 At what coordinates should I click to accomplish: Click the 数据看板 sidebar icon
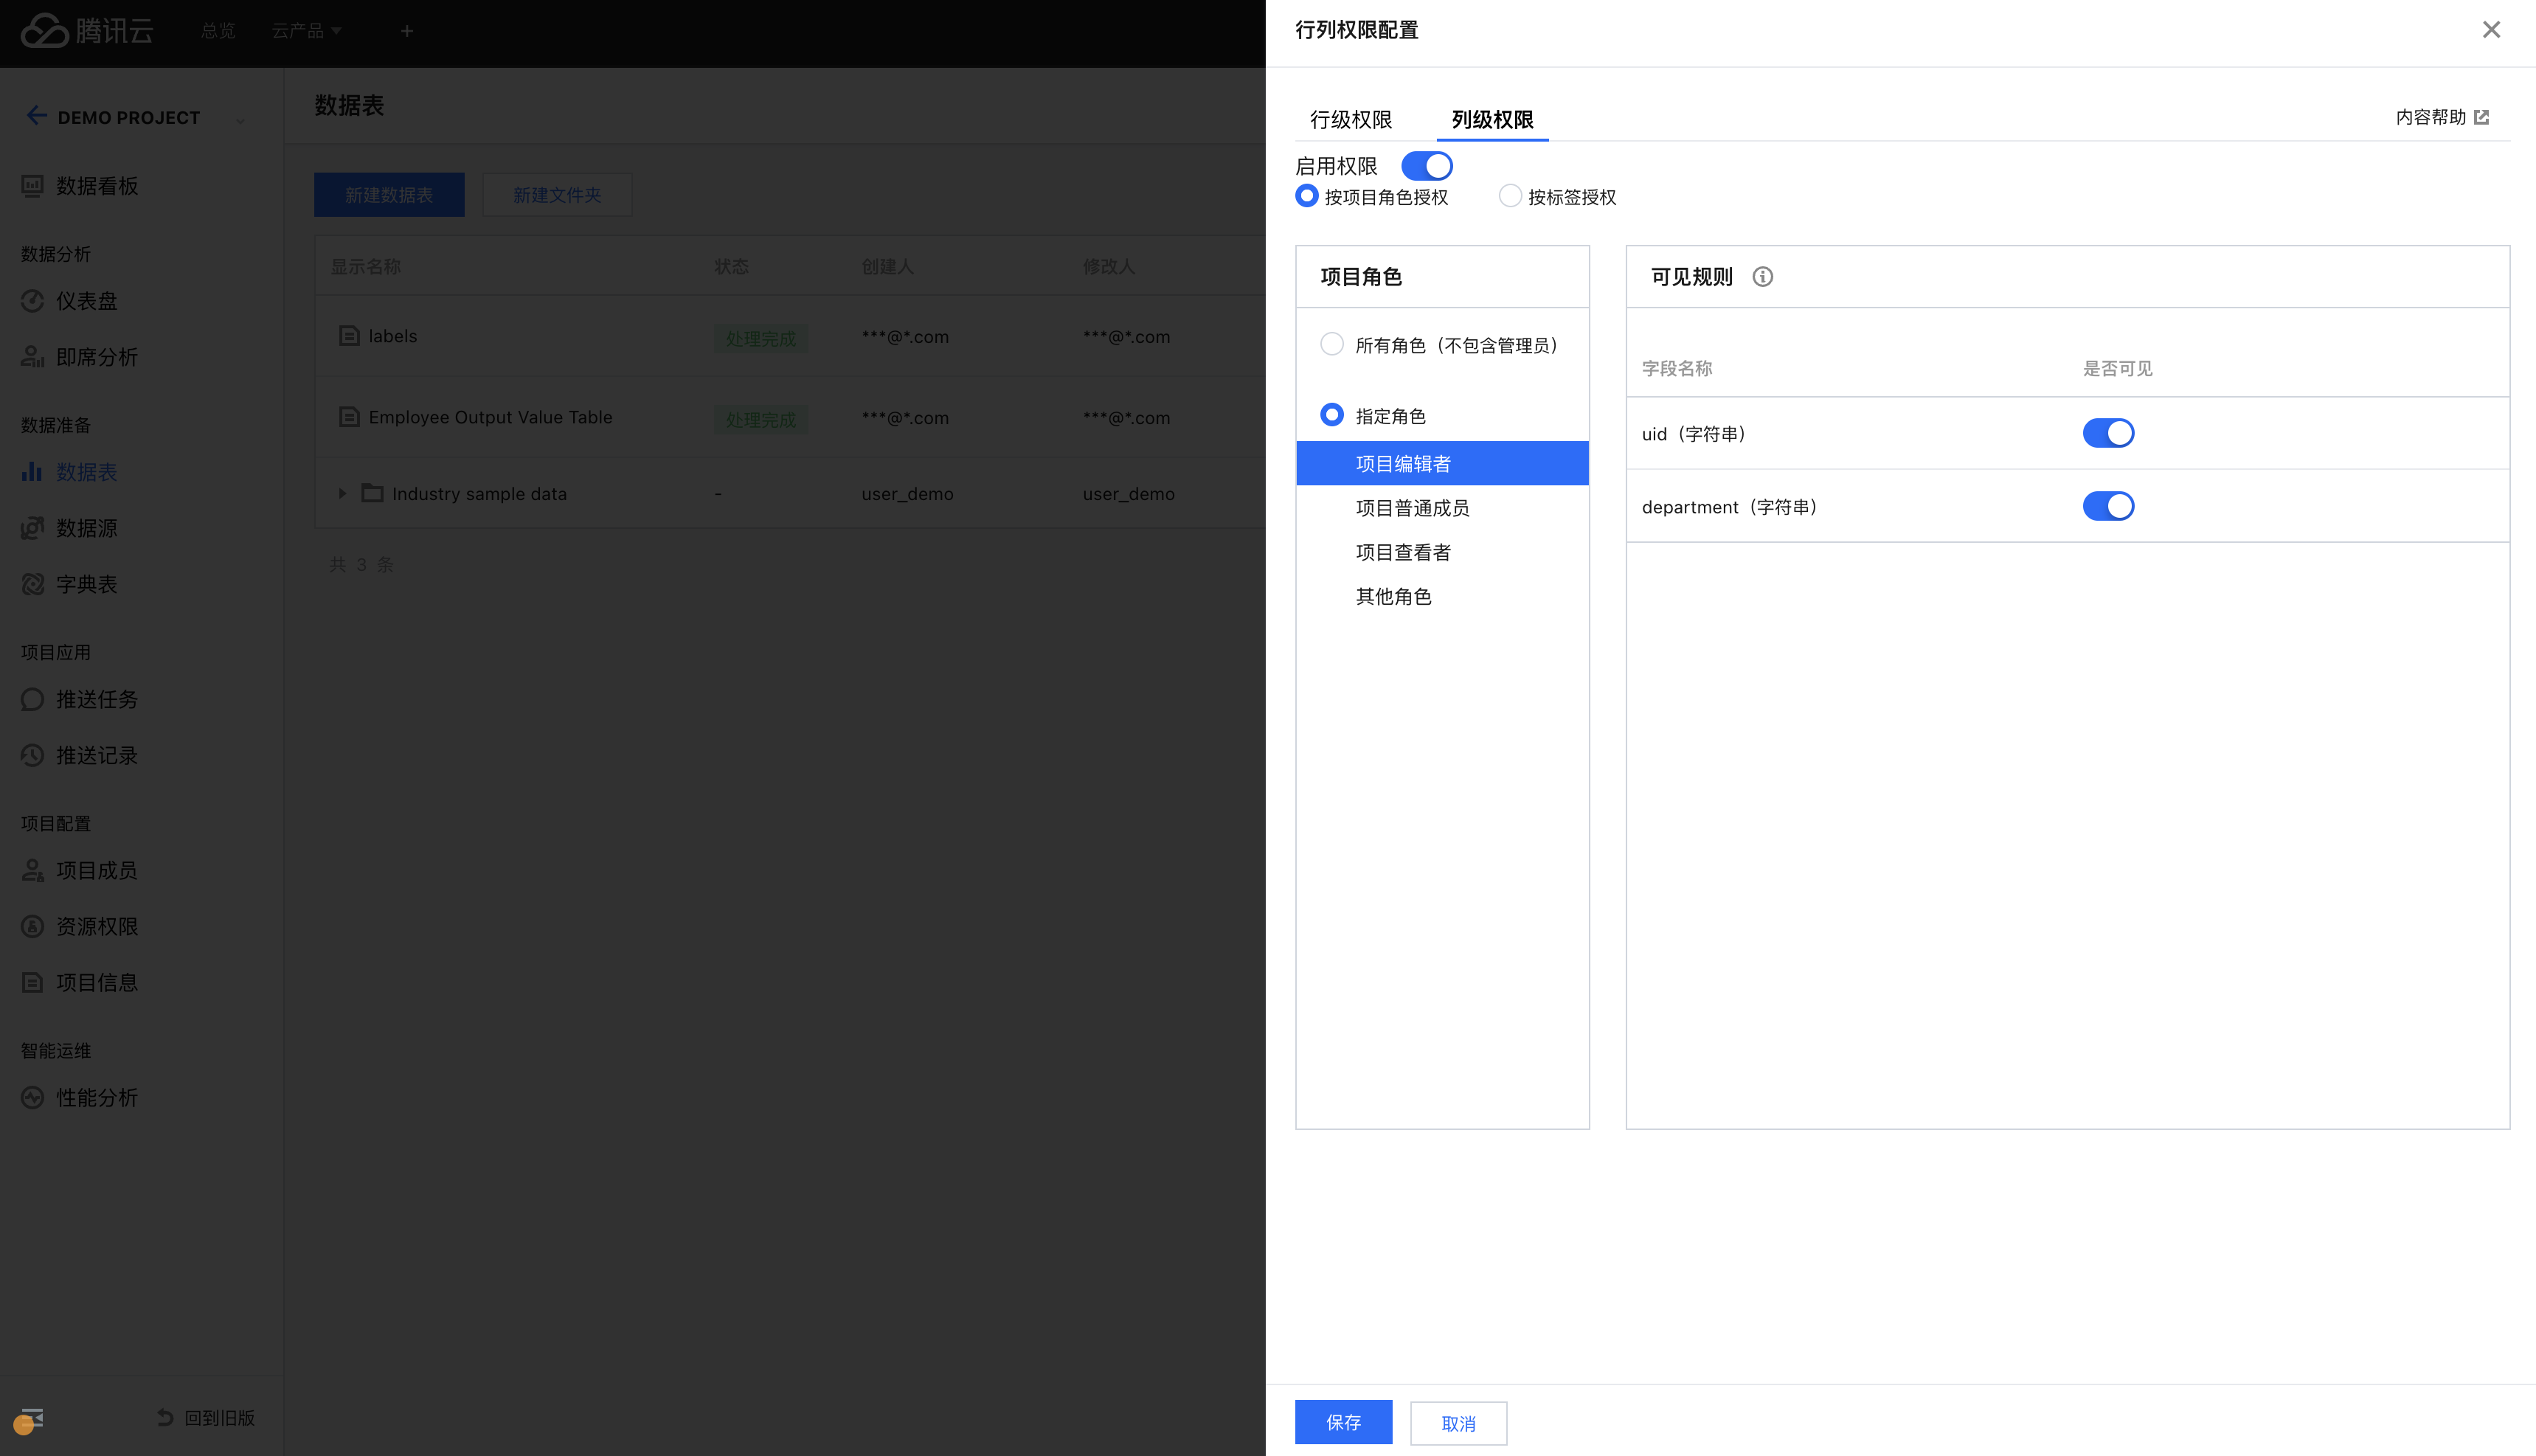click(32, 186)
